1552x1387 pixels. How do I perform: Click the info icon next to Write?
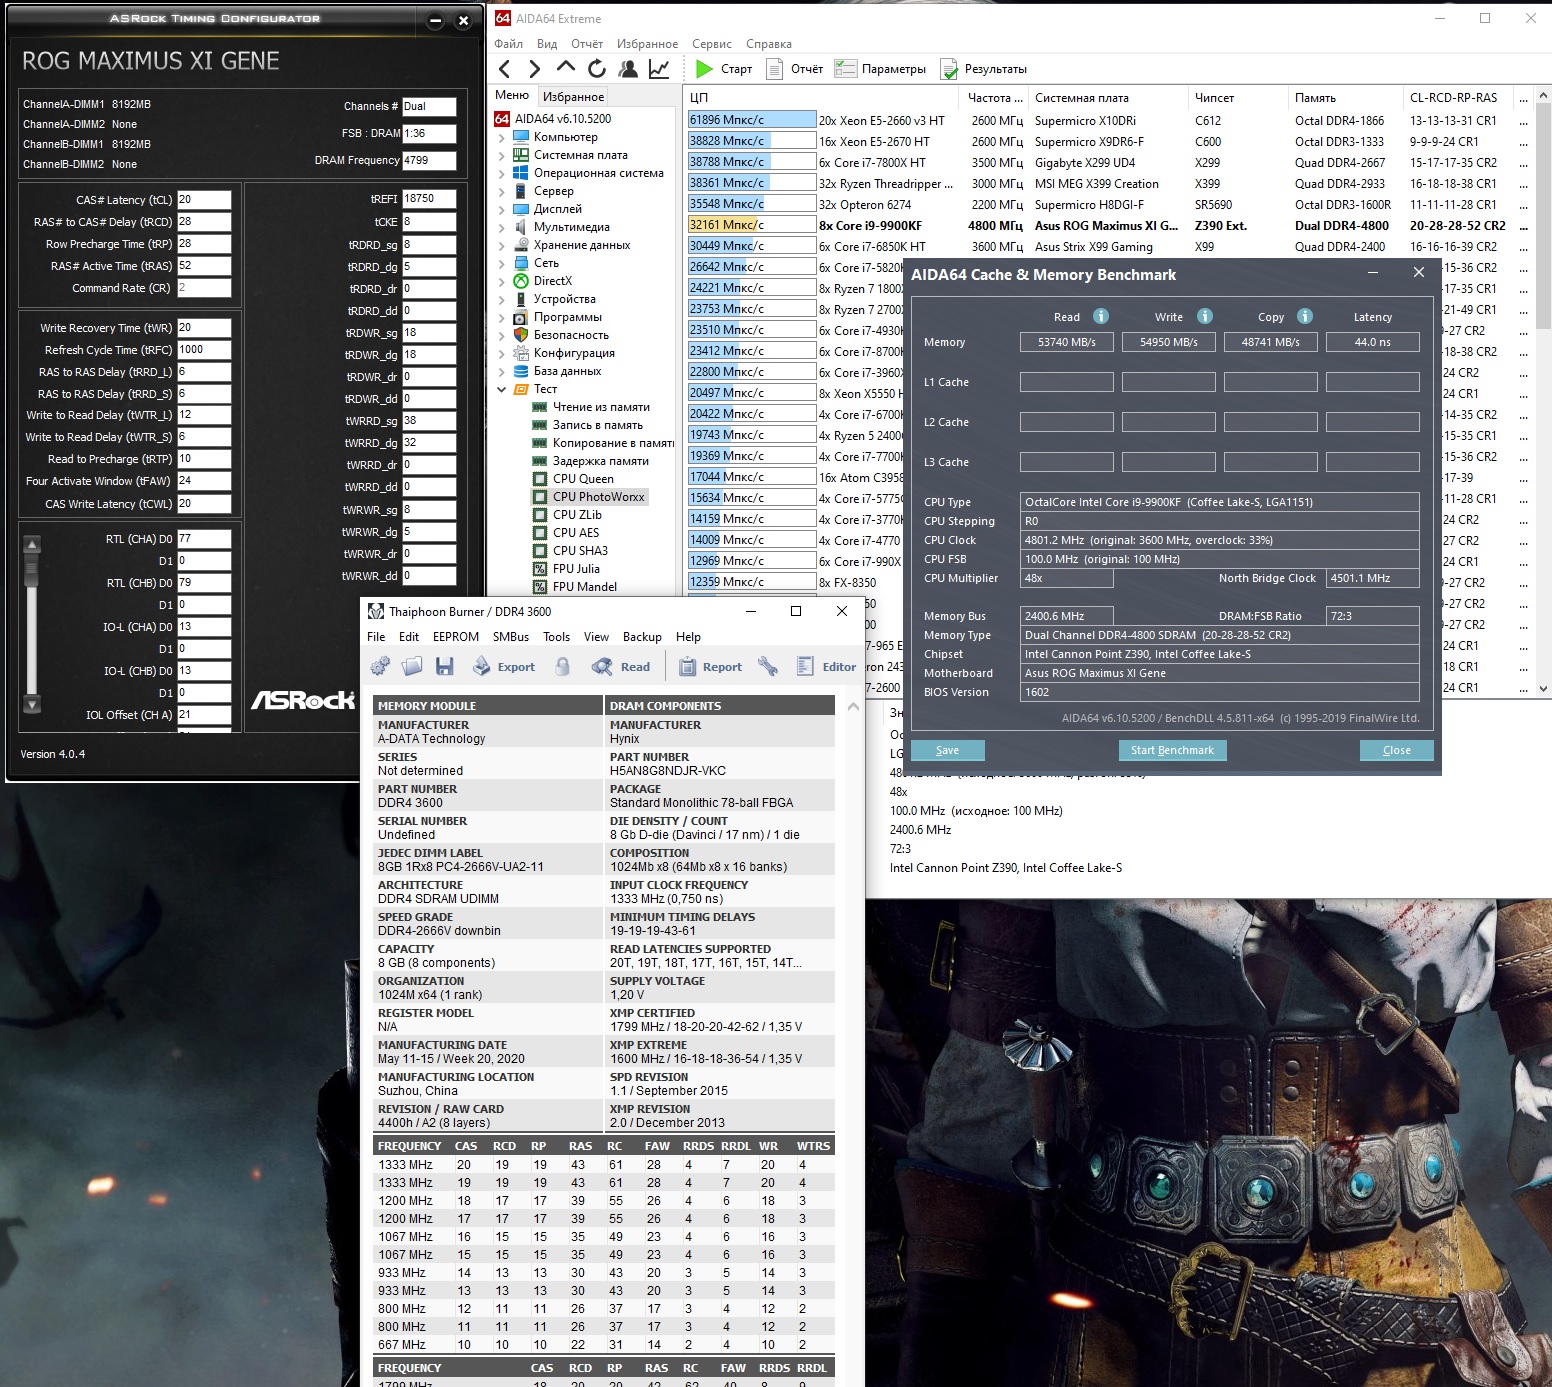pyautogui.click(x=1205, y=316)
